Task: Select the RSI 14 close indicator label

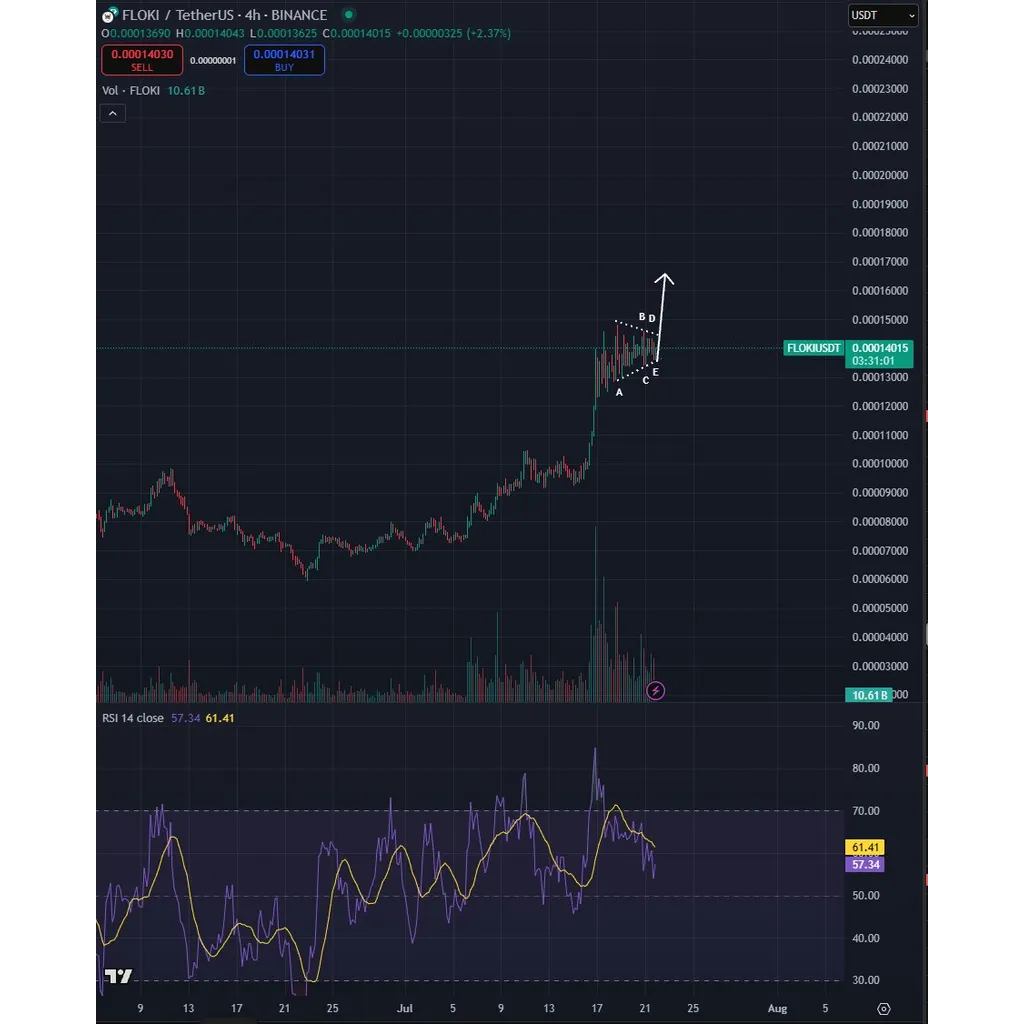Action: point(133,718)
